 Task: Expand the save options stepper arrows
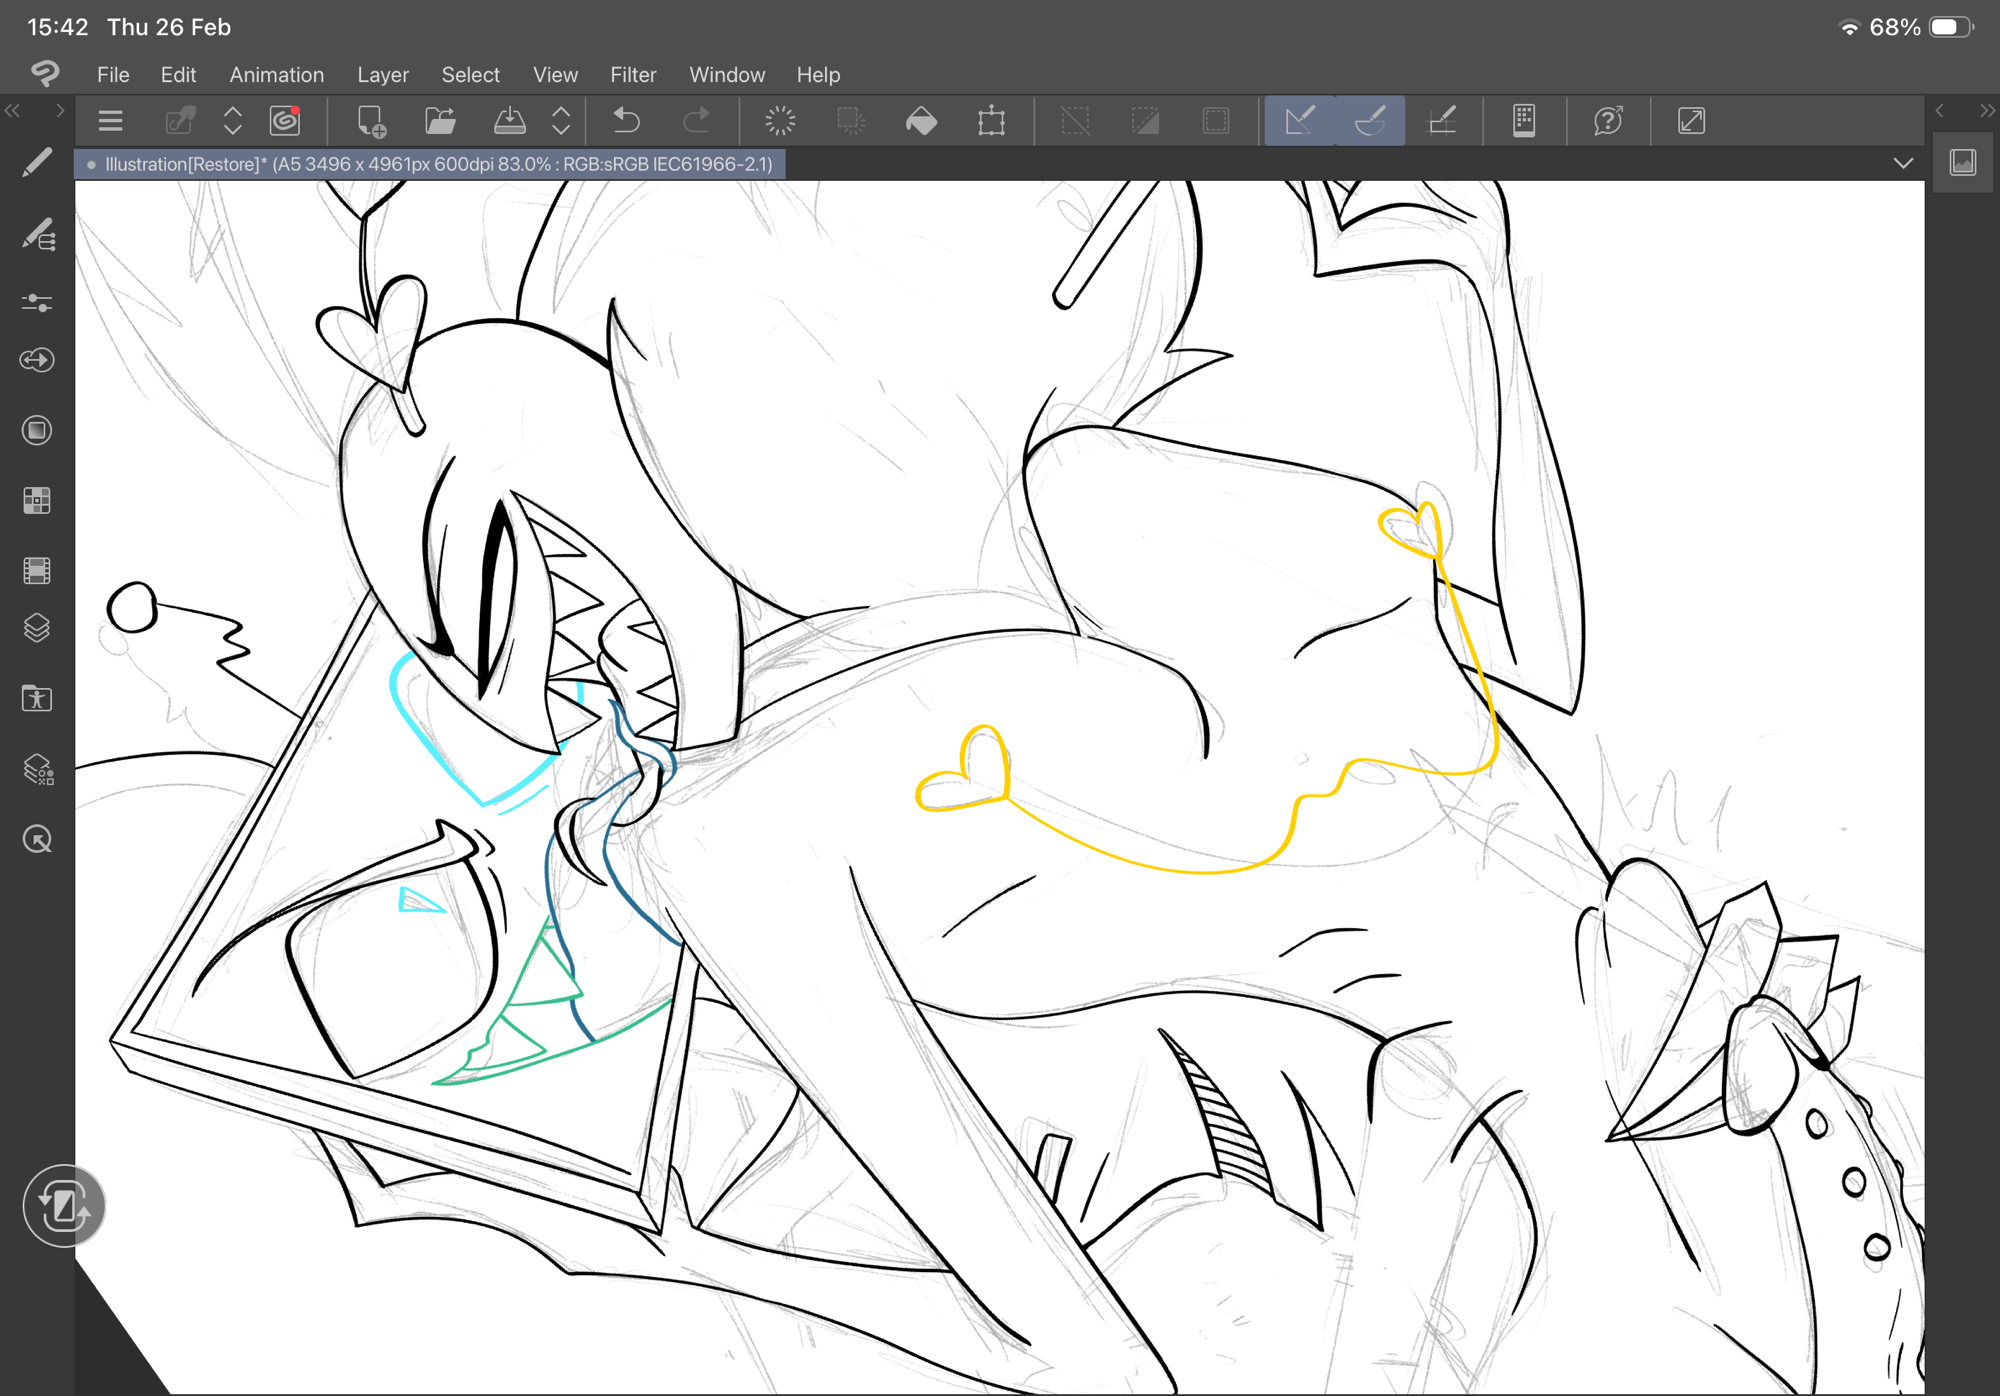[561, 121]
